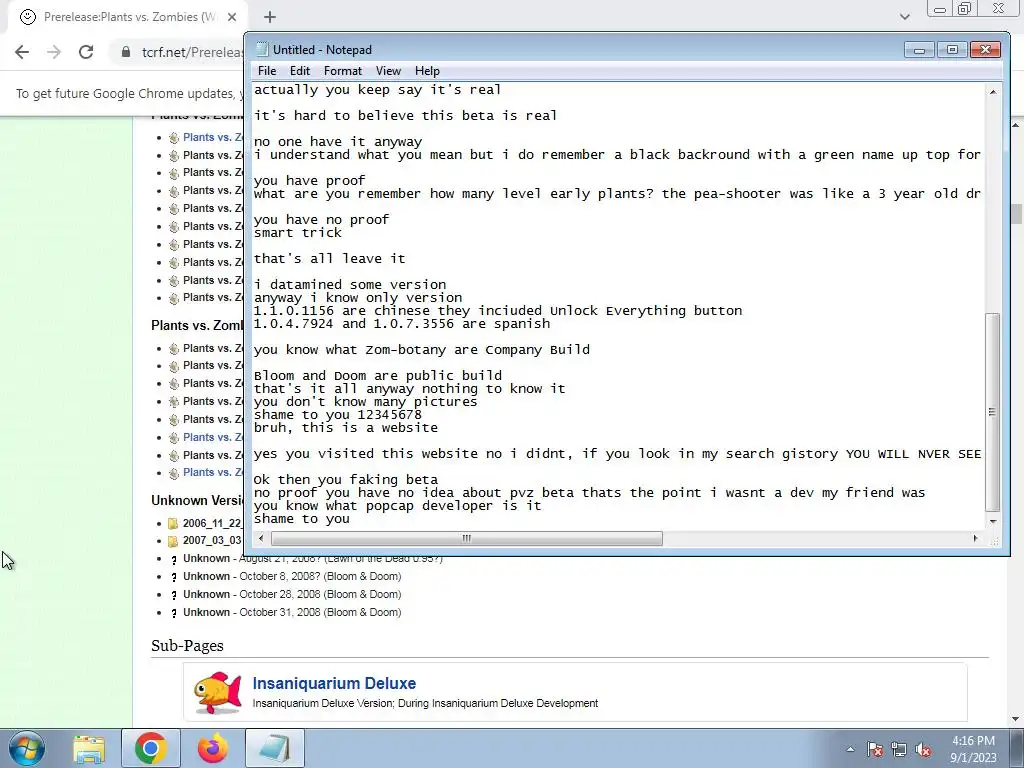The width and height of the screenshot is (1024, 768).
Task: Click the Notepad vertical scrollbar thumb
Action: pos(993,412)
